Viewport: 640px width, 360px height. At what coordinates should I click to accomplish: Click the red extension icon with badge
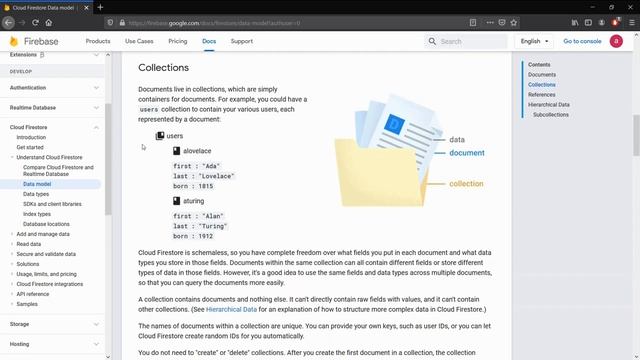coord(616,22)
